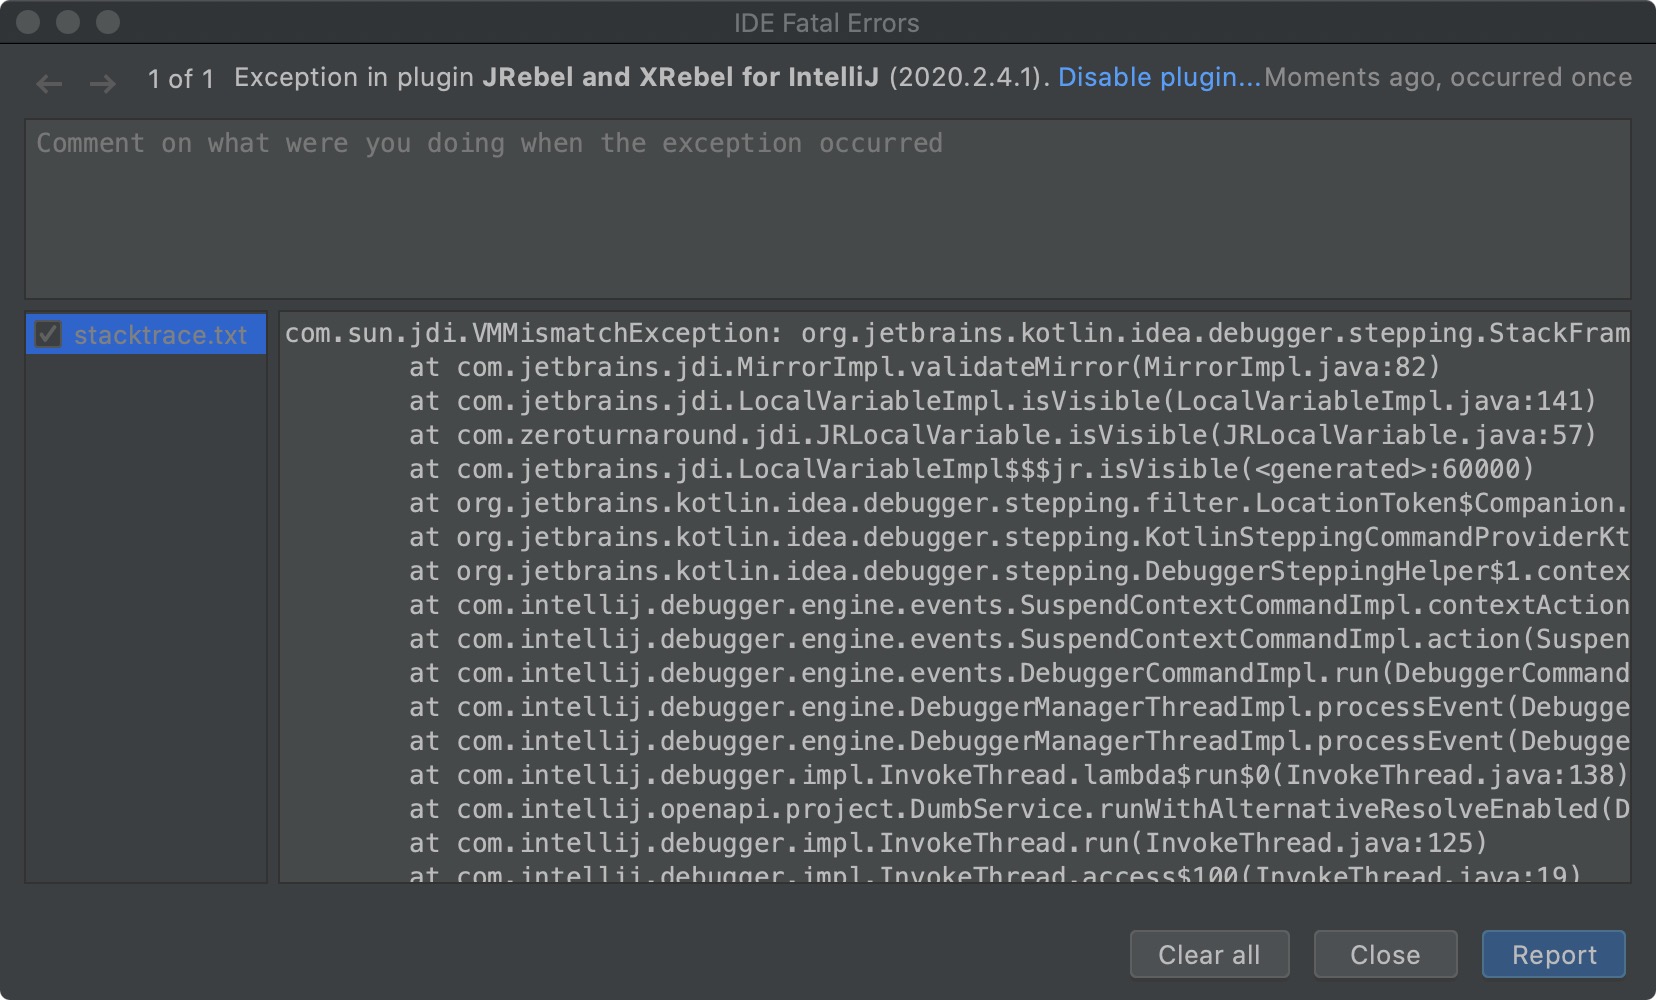
Task: Click the InvokeThread.java:125 stack trace line
Action: tap(946, 843)
